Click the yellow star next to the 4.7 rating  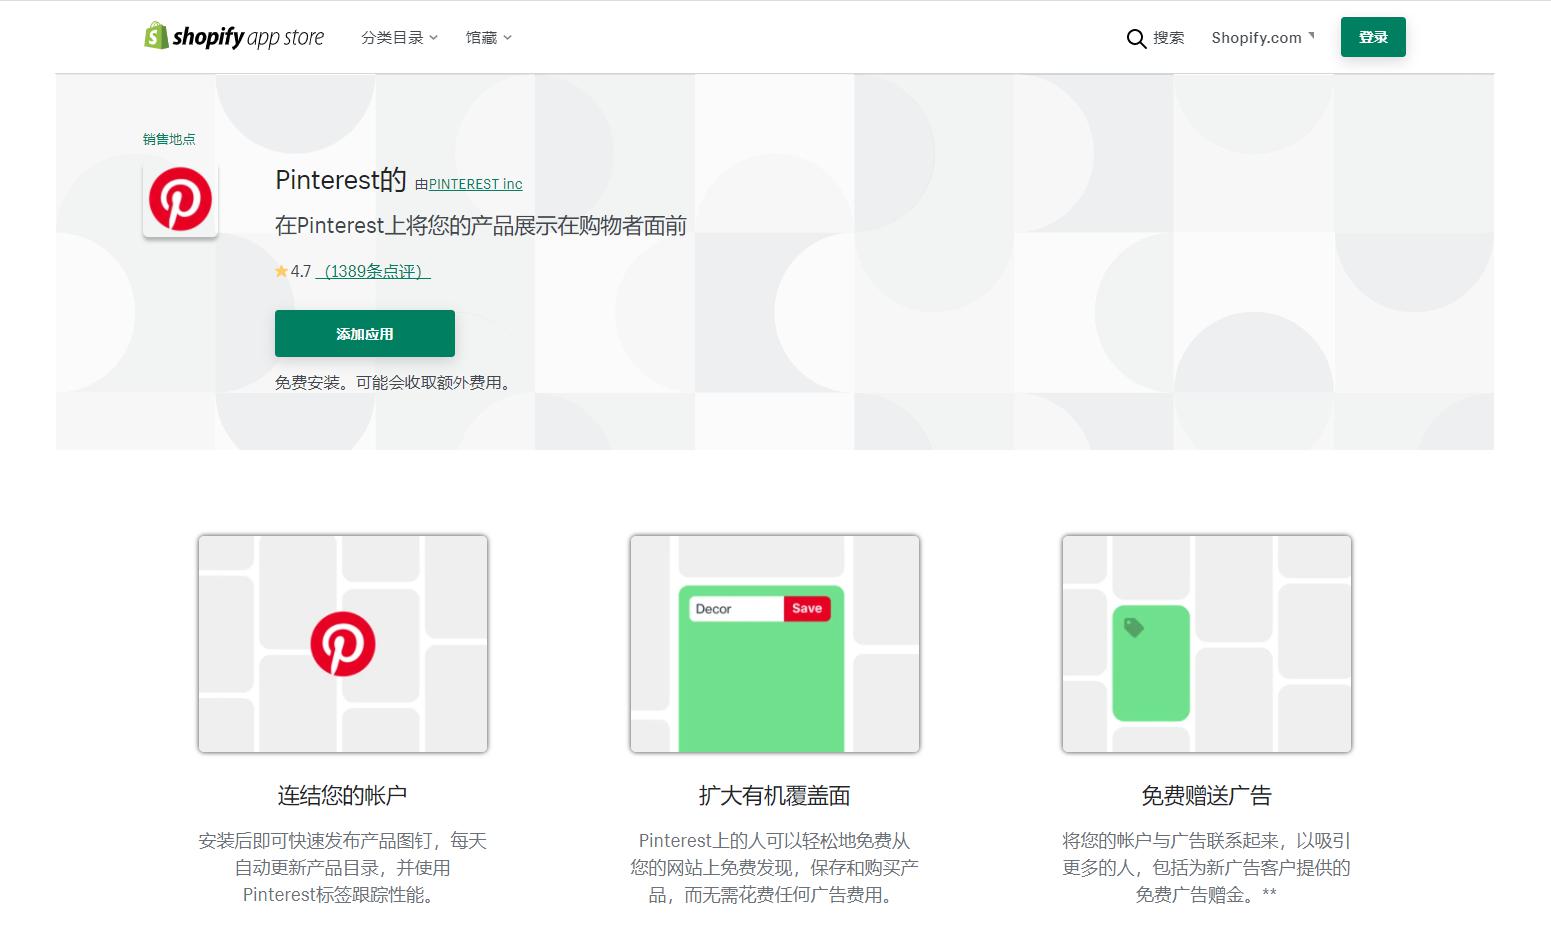[x=281, y=270]
